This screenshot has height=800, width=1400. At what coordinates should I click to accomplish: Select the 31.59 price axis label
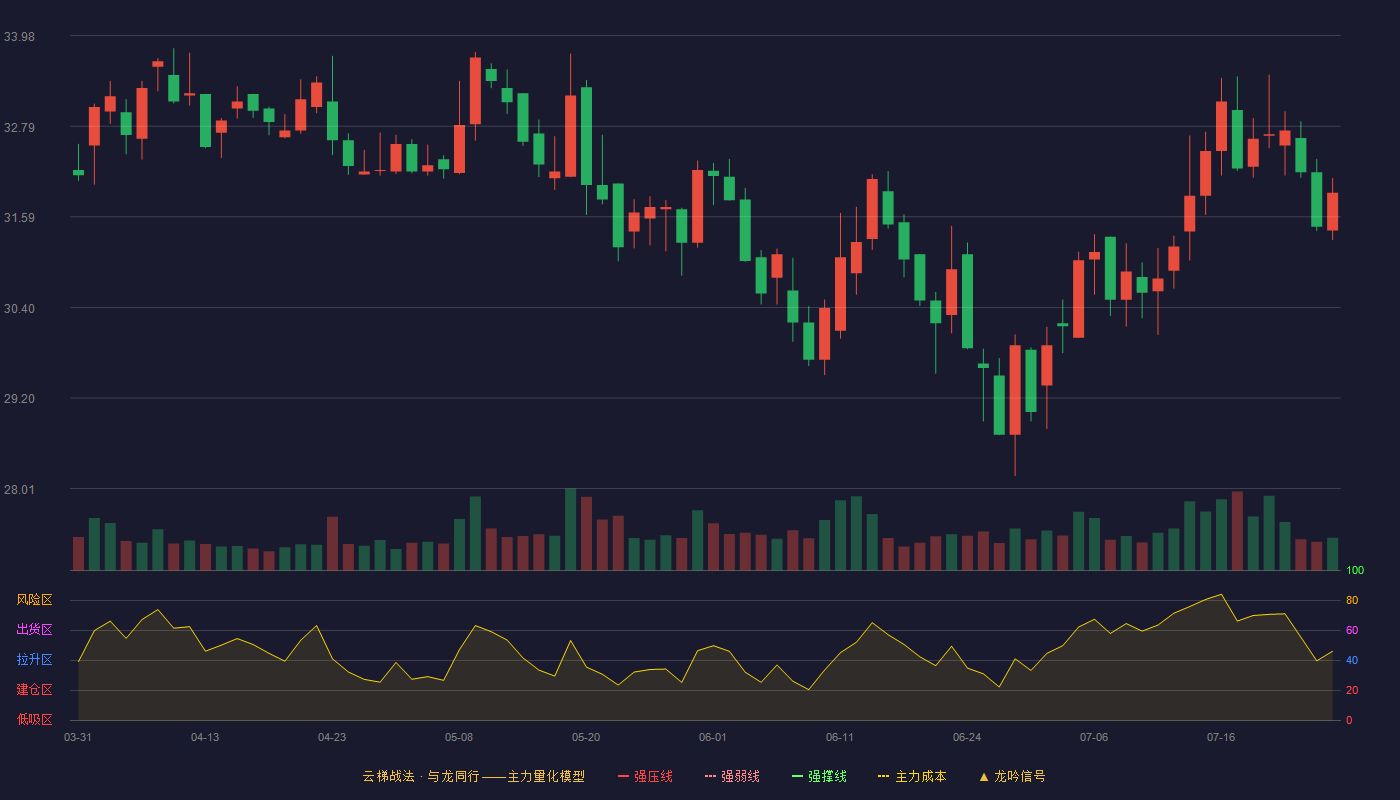pos(19,218)
